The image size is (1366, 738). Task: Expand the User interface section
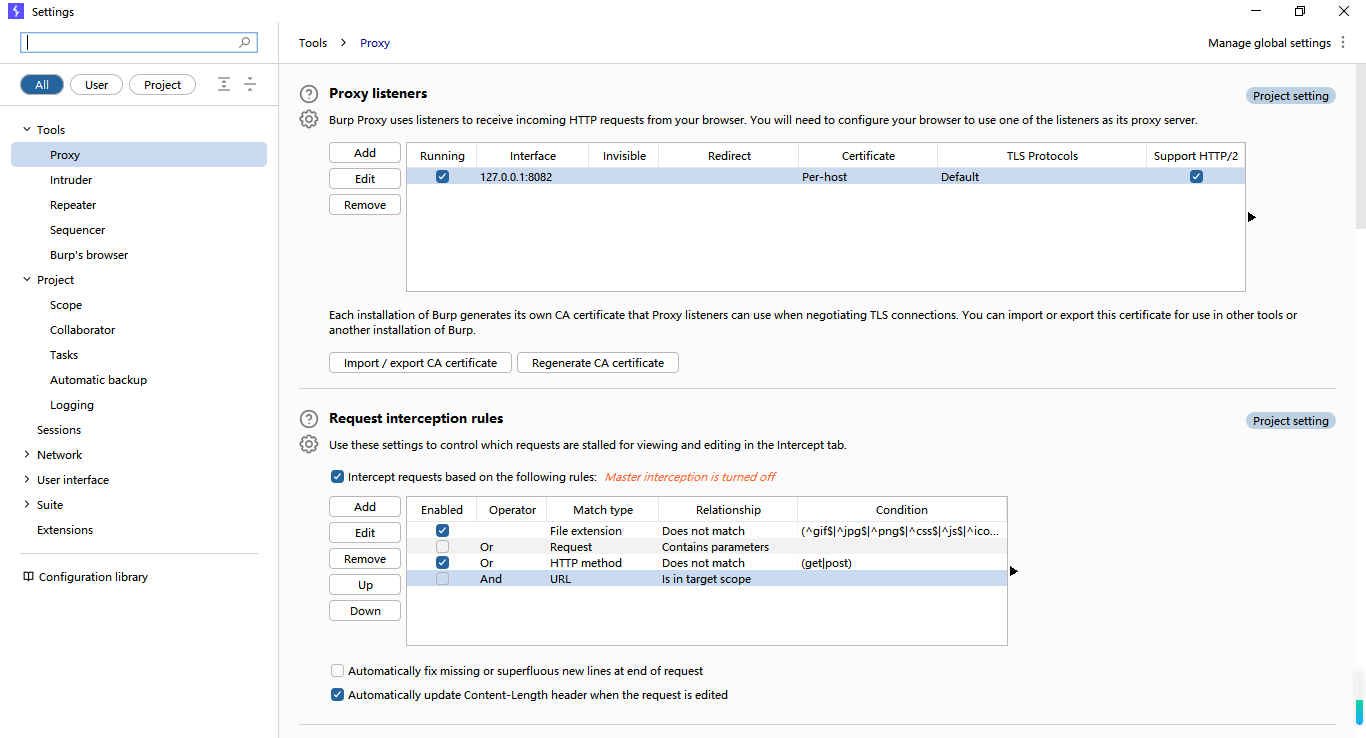27,480
